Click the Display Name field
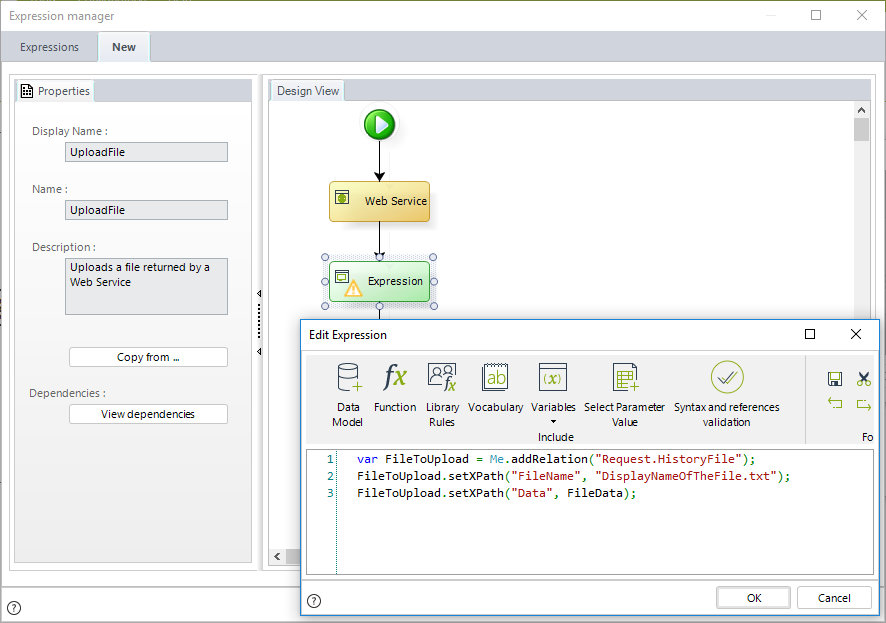 tap(146, 152)
